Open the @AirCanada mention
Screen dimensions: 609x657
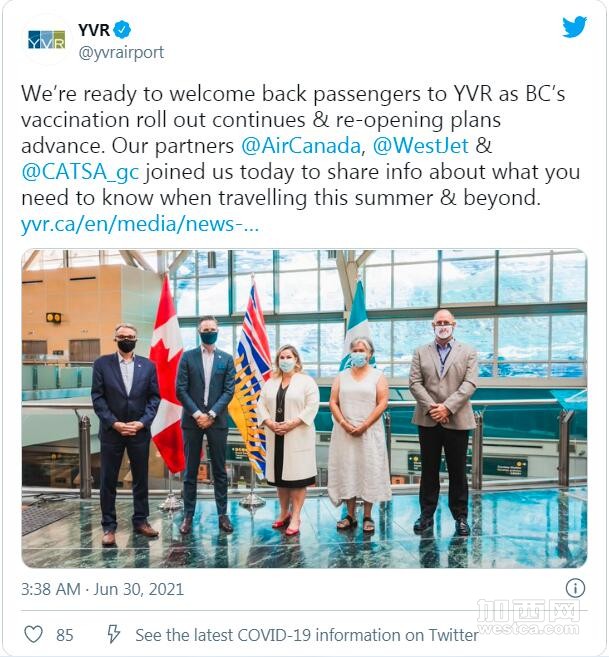(301, 146)
